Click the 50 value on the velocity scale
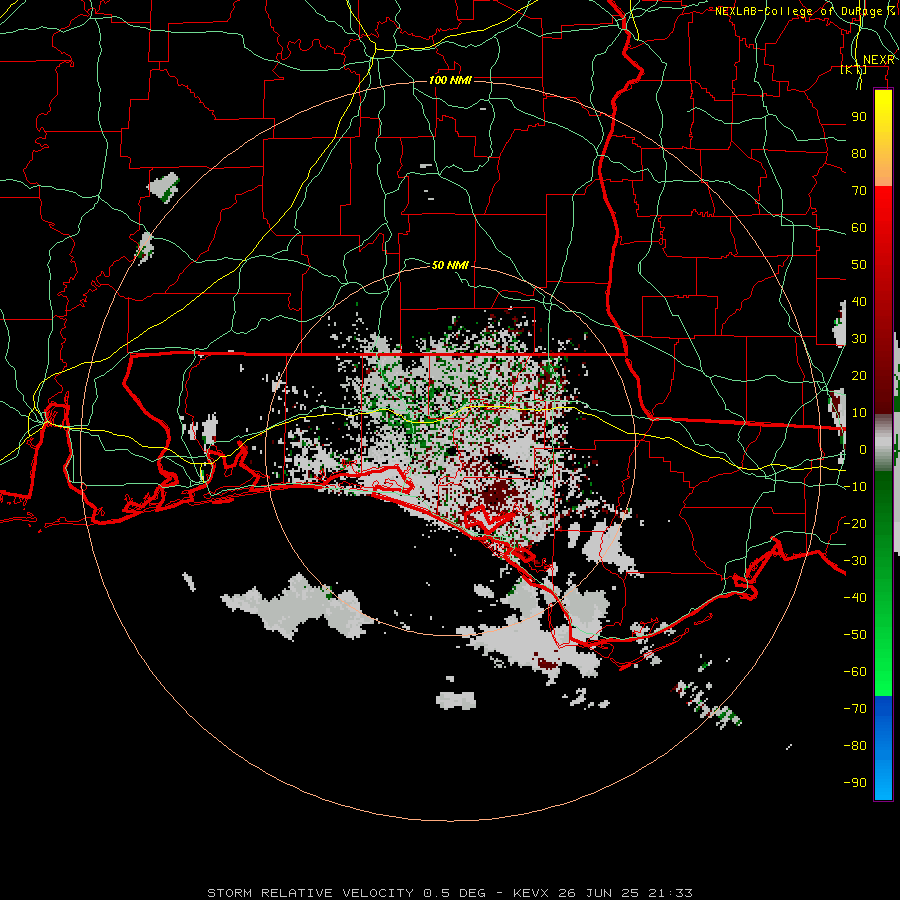The width and height of the screenshot is (900, 900). (859, 265)
